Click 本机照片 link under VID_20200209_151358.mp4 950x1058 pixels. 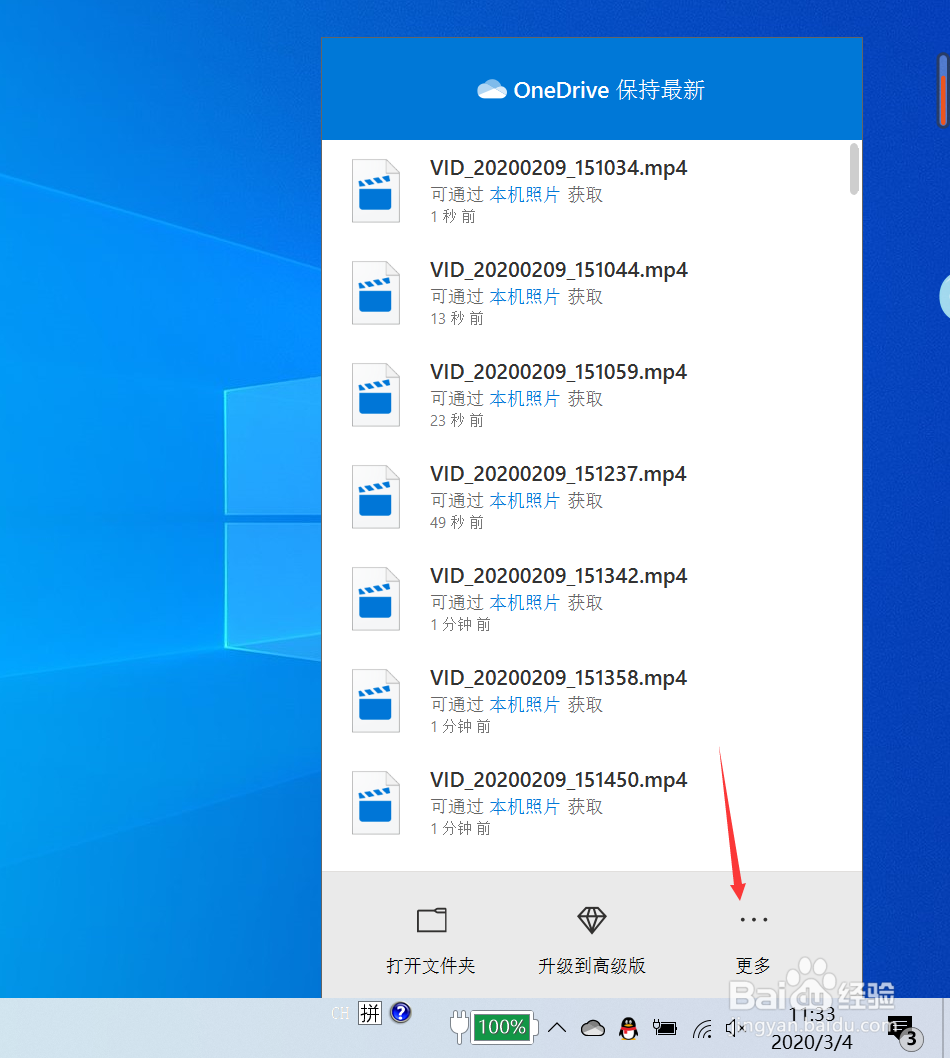(524, 704)
